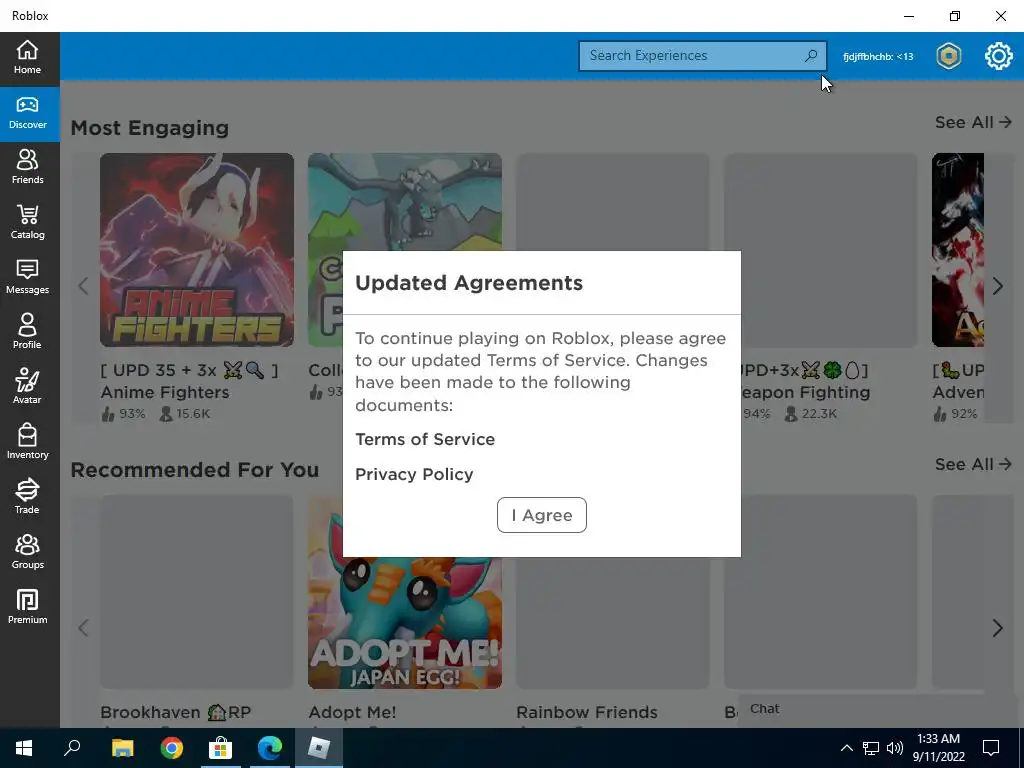Open the Friends section
This screenshot has height=768, width=1024.
click(x=27, y=167)
